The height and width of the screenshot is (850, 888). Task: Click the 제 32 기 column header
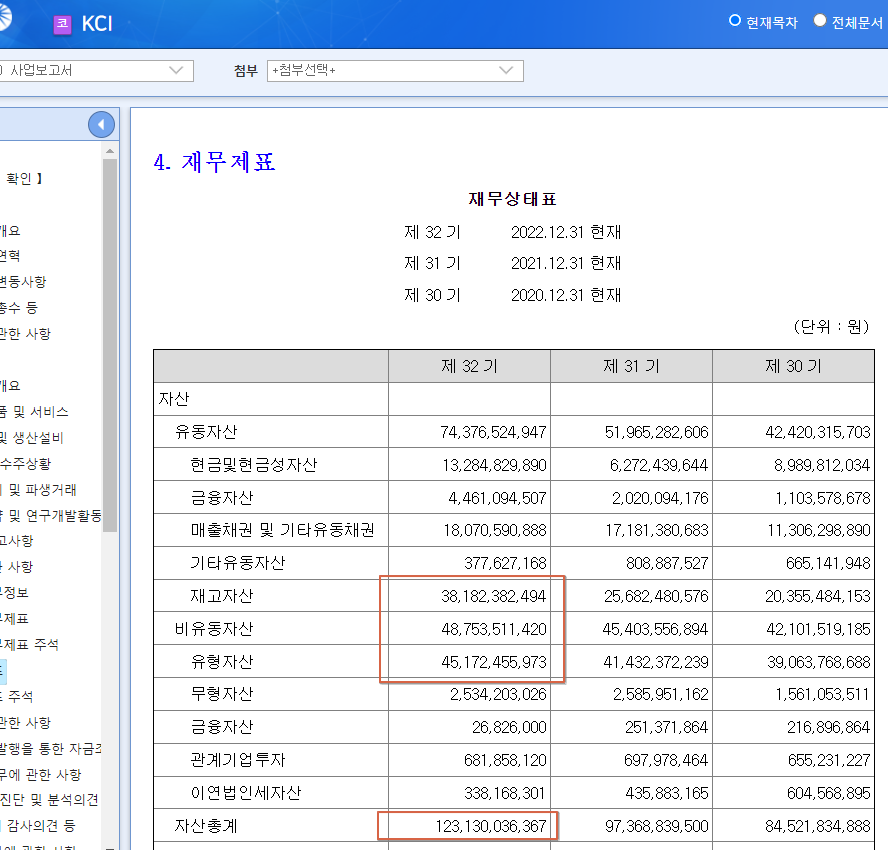(469, 366)
